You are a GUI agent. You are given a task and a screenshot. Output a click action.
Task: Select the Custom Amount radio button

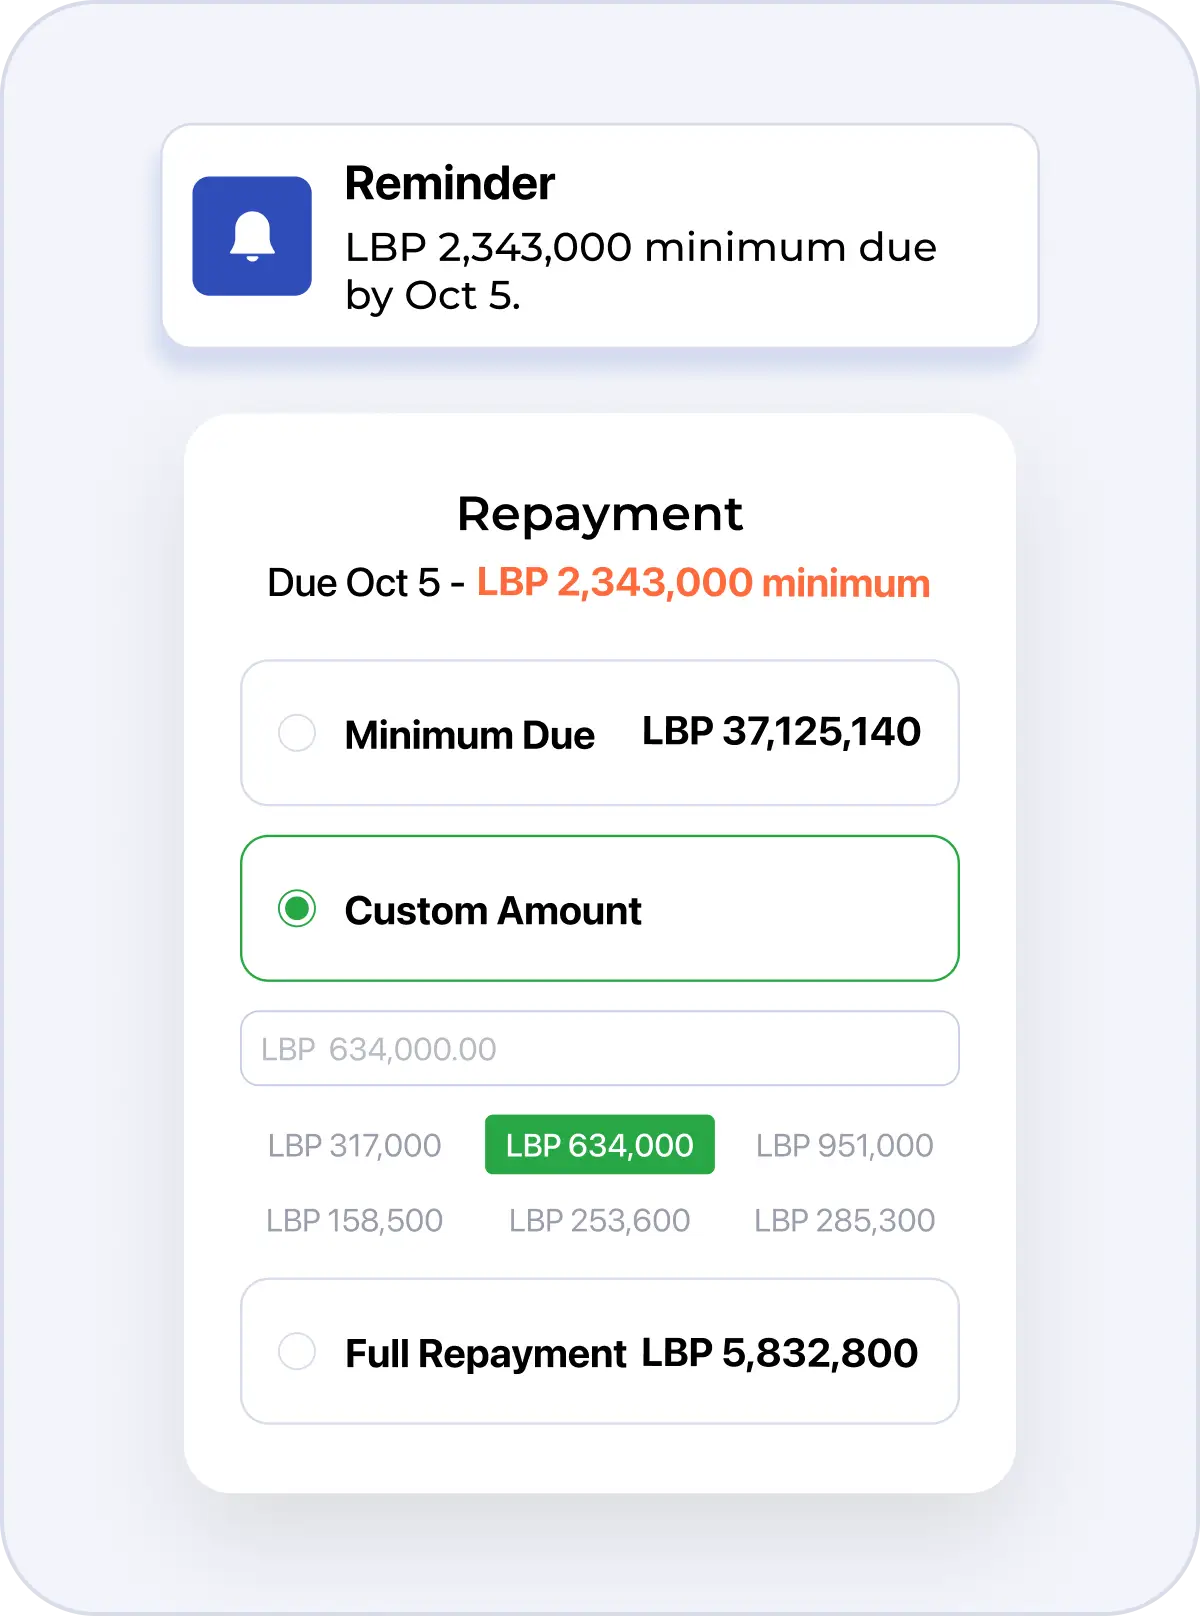(x=297, y=909)
